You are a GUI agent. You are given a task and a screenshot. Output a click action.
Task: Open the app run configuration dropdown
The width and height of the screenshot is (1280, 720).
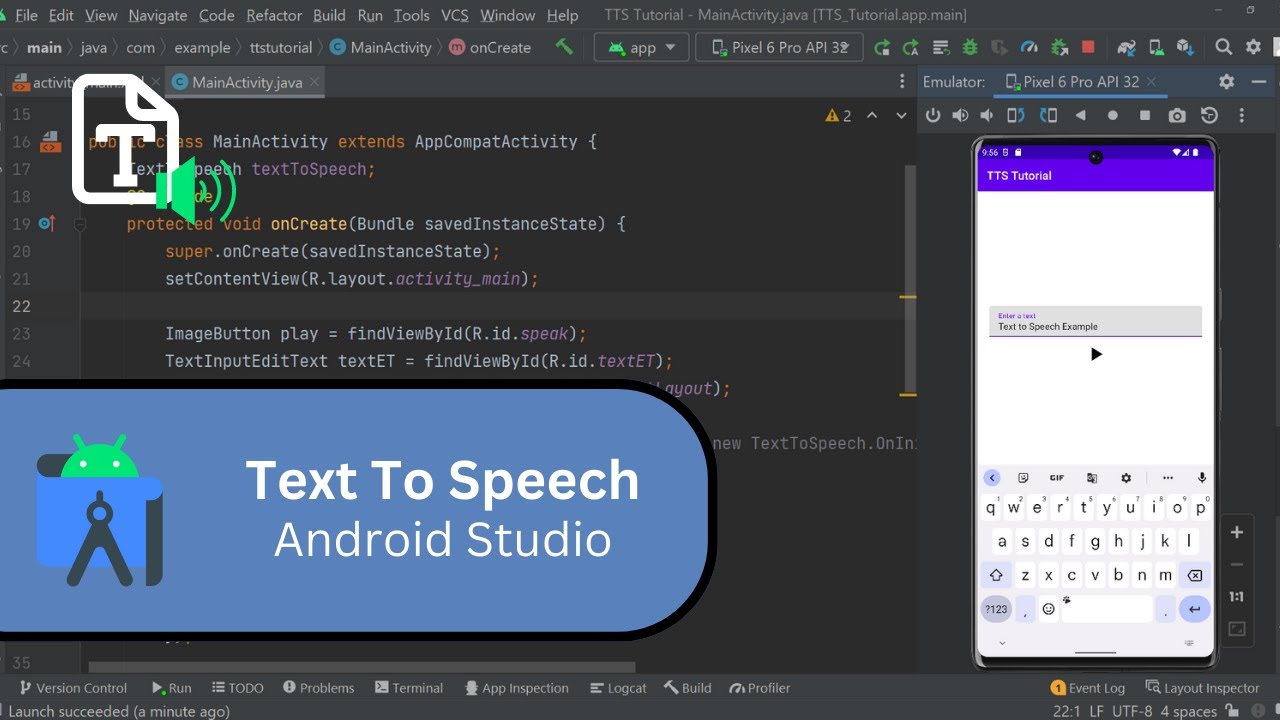pyautogui.click(x=642, y=47)
